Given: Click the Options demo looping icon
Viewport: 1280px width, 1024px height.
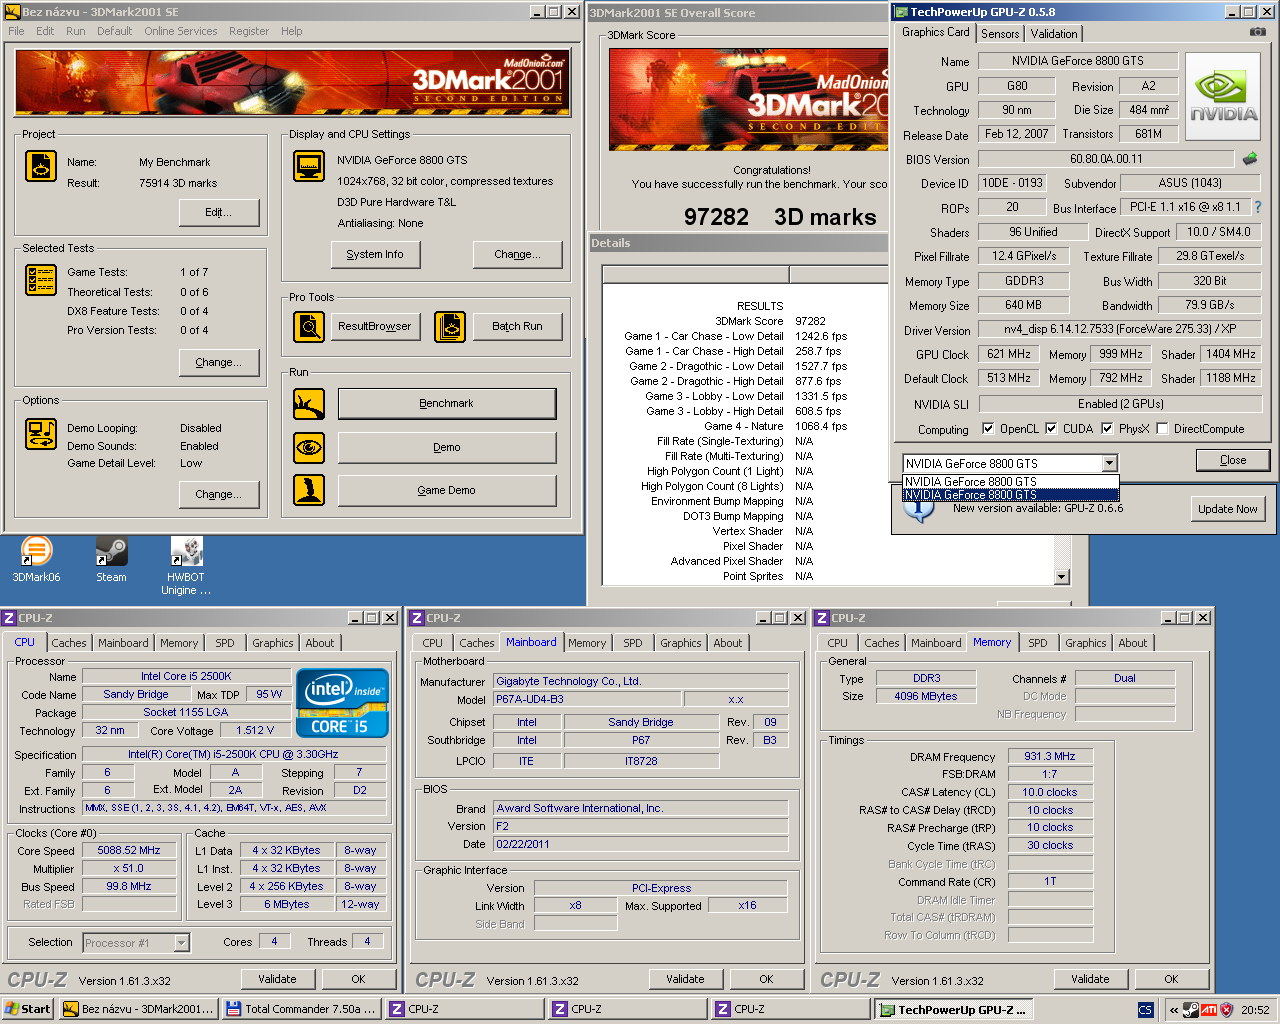Looking at the screenshot, I should pos(41,434).
